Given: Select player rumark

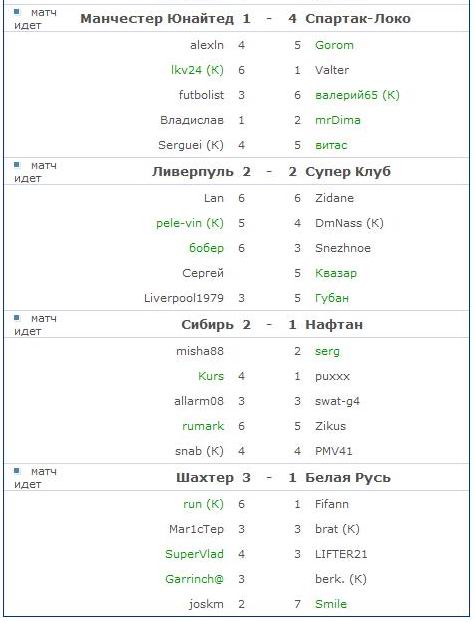Looking at the screenshot, I should pyautogui.click(x=203, y=426).
